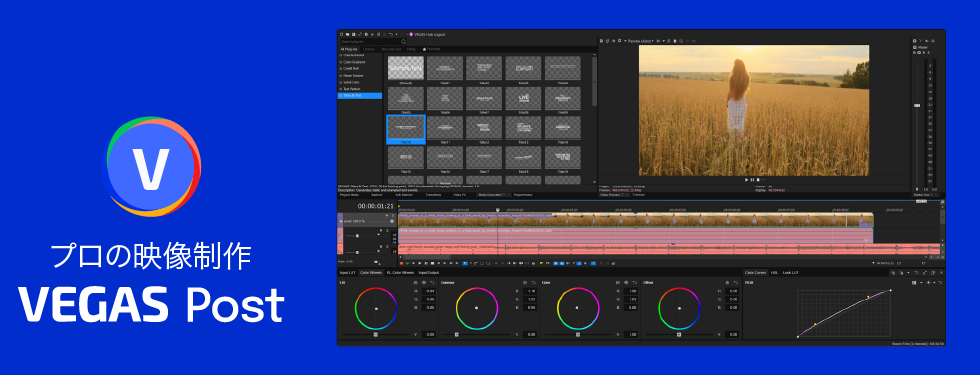This screenshot has width=980, height=375.
Task: Switch to the Project Media tab
Action: [x=349, y=194]
